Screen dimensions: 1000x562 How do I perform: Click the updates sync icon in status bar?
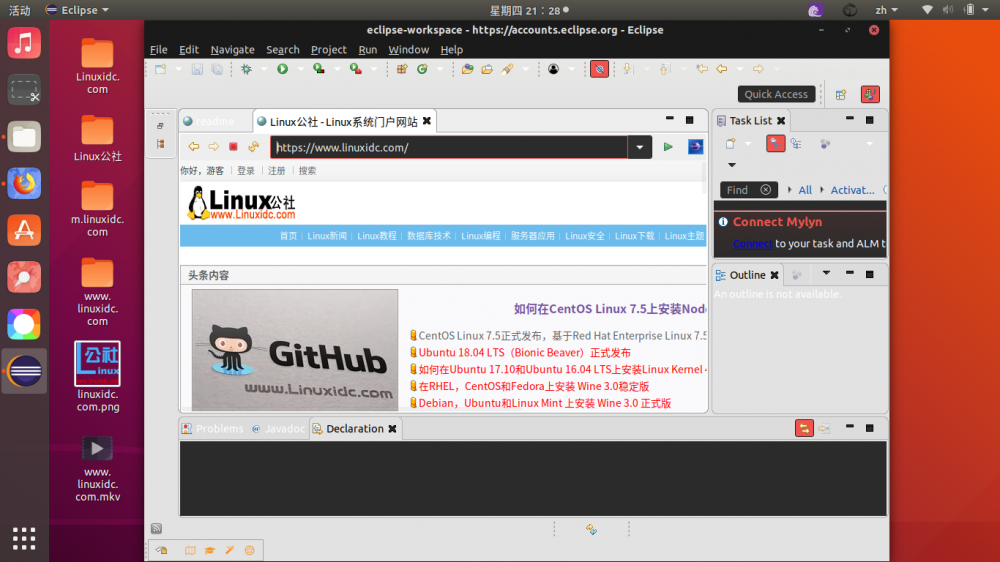click(591, 529)
